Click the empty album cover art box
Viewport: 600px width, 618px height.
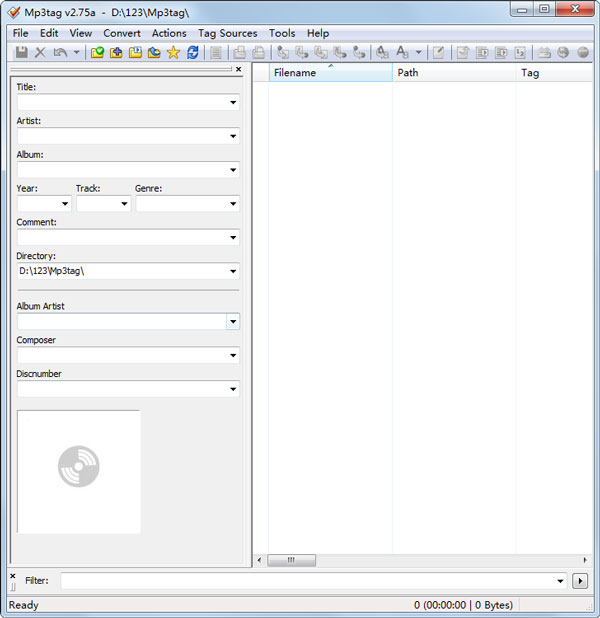(78, 472)
